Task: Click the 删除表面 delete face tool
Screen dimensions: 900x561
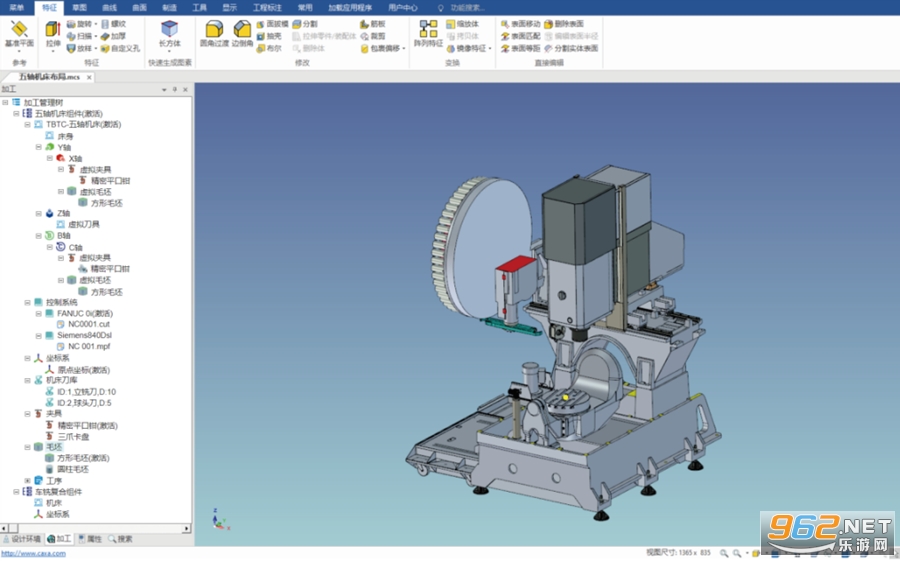Action: (x=564, y=24)
